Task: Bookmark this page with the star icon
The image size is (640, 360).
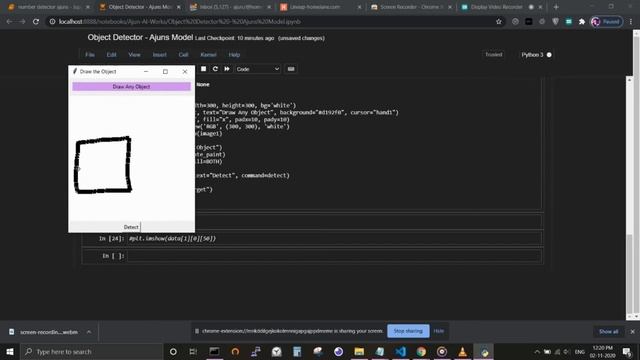Action: [499, 22]
